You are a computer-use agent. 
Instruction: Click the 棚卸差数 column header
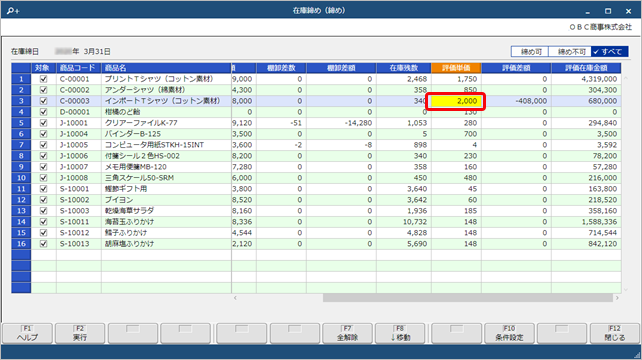[281, 68]
